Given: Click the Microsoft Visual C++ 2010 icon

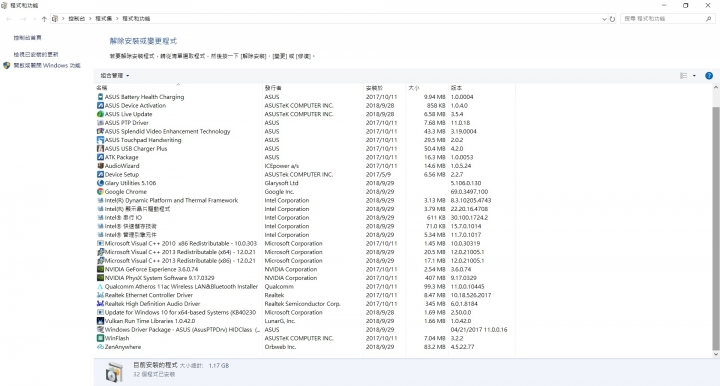Looking at the screenshot, I should [x=101, y=243].
